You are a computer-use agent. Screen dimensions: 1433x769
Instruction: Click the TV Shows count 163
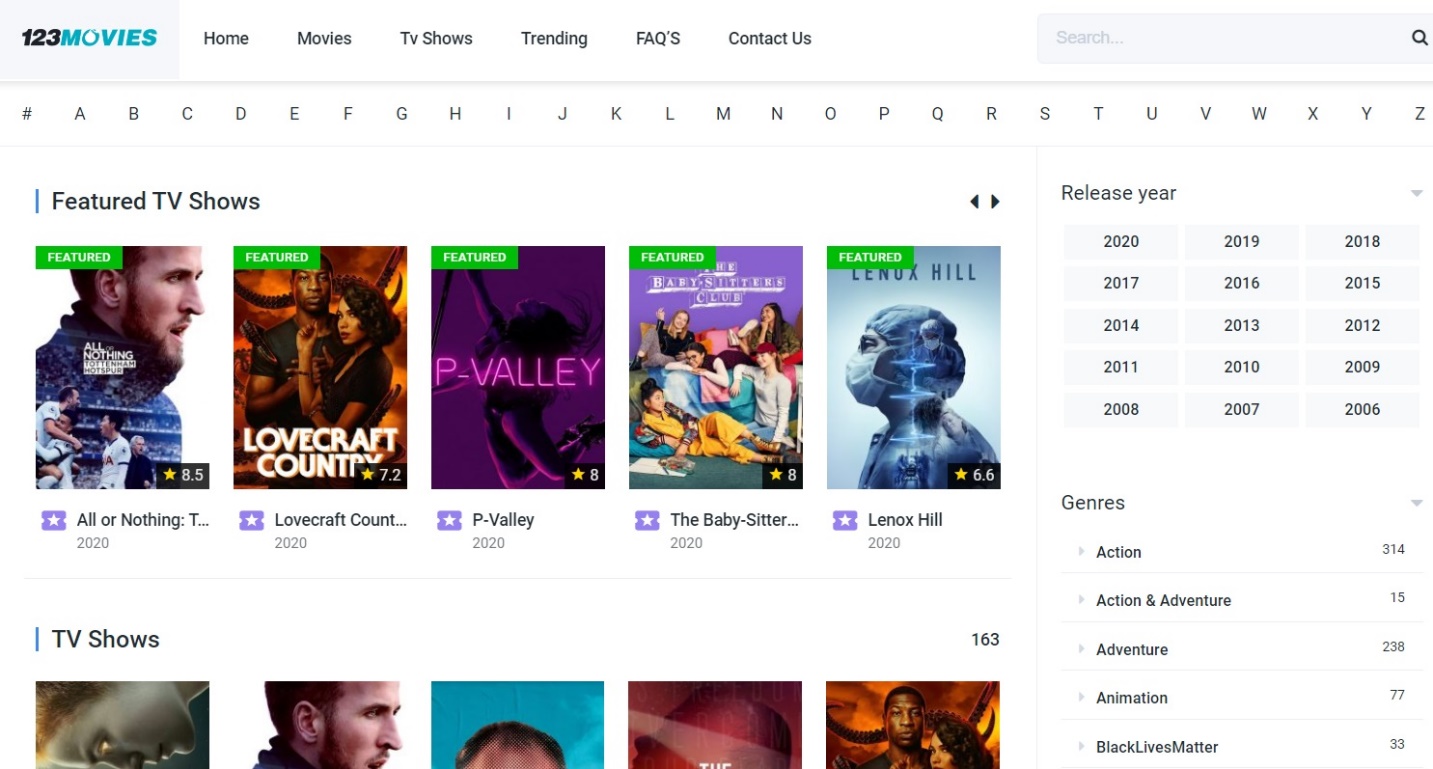(x=985, y=639)
